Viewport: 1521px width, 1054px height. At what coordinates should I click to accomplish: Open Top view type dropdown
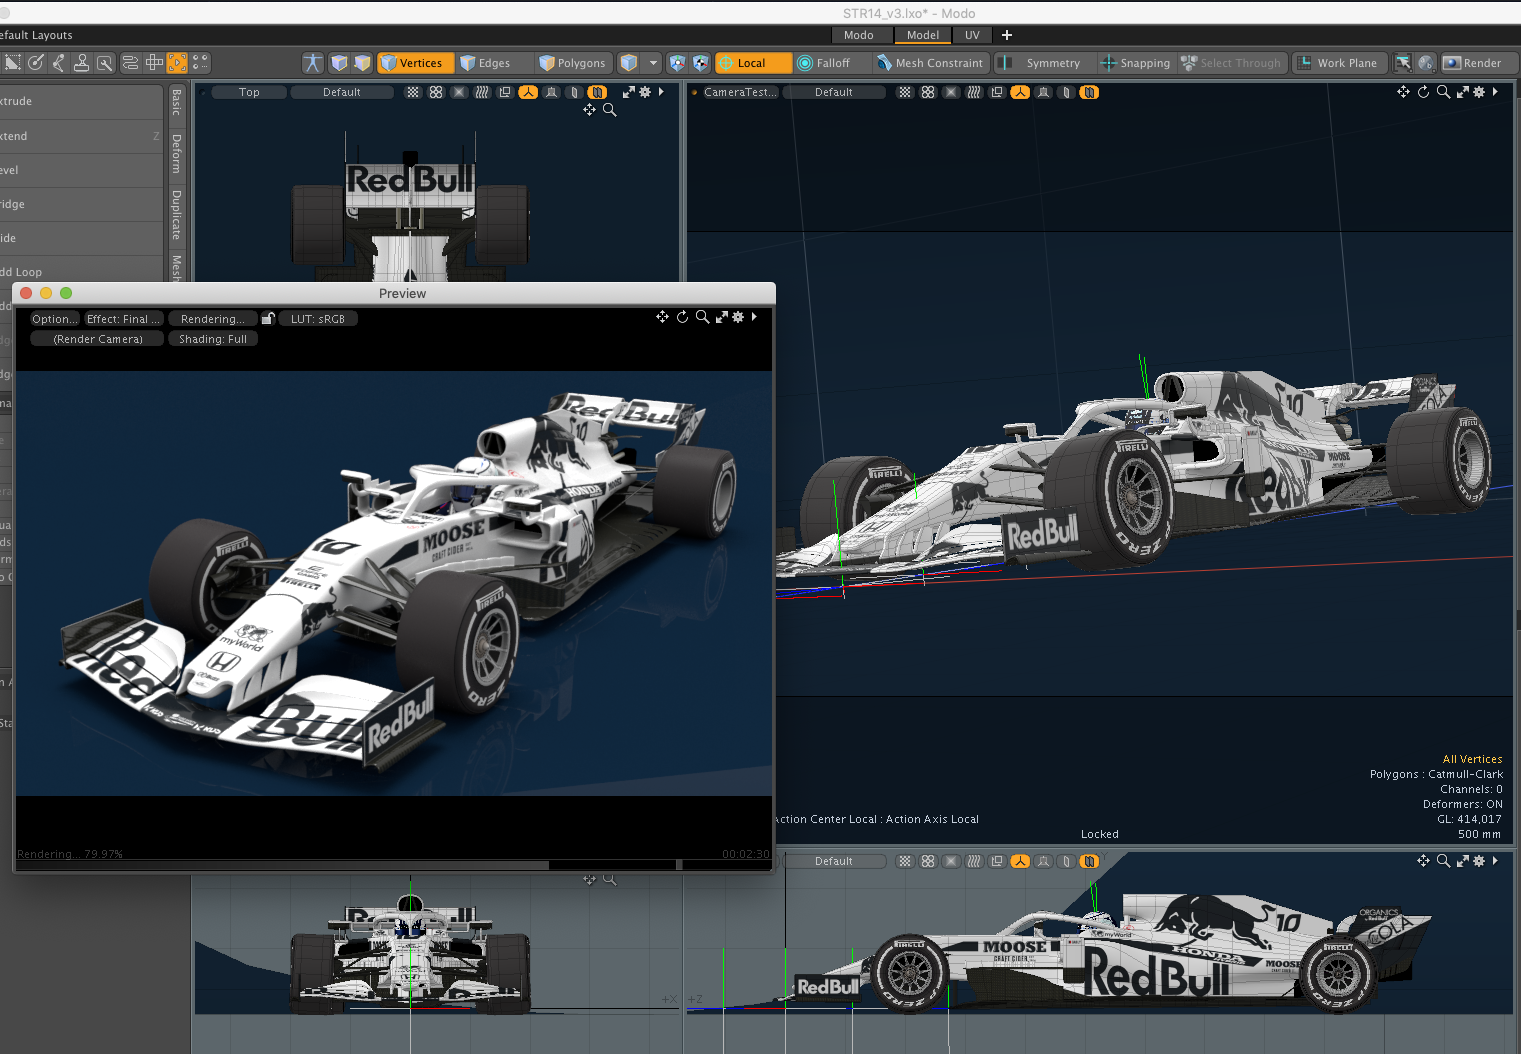[x=249, y=92]
